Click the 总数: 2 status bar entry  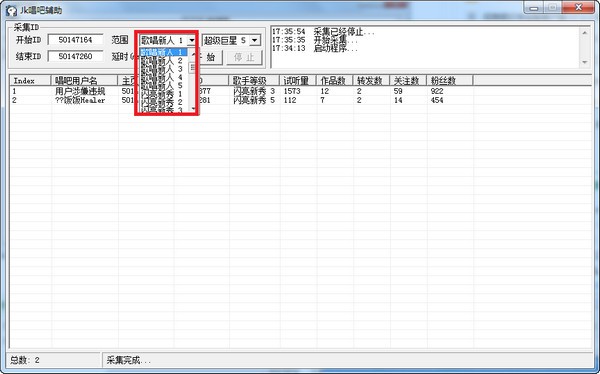point(25,360)
